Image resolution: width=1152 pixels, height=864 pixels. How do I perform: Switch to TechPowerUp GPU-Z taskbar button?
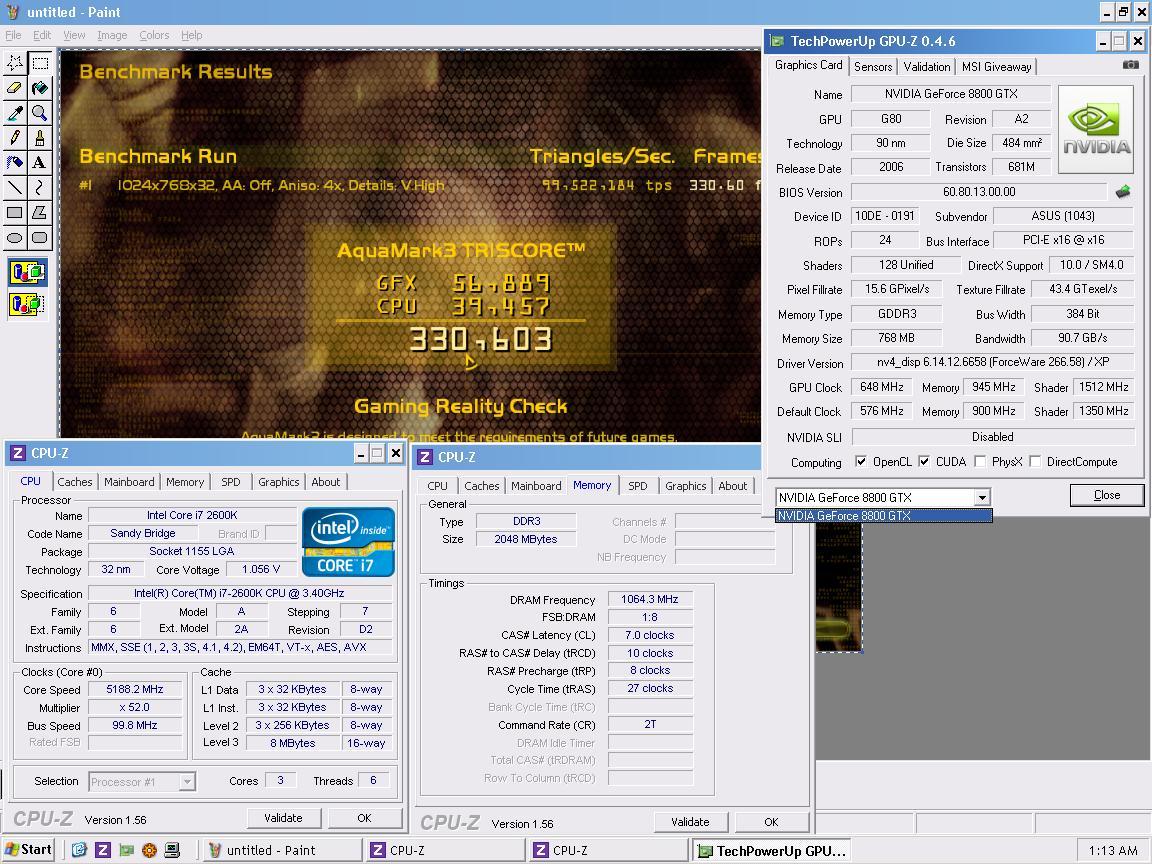[771, 850]
